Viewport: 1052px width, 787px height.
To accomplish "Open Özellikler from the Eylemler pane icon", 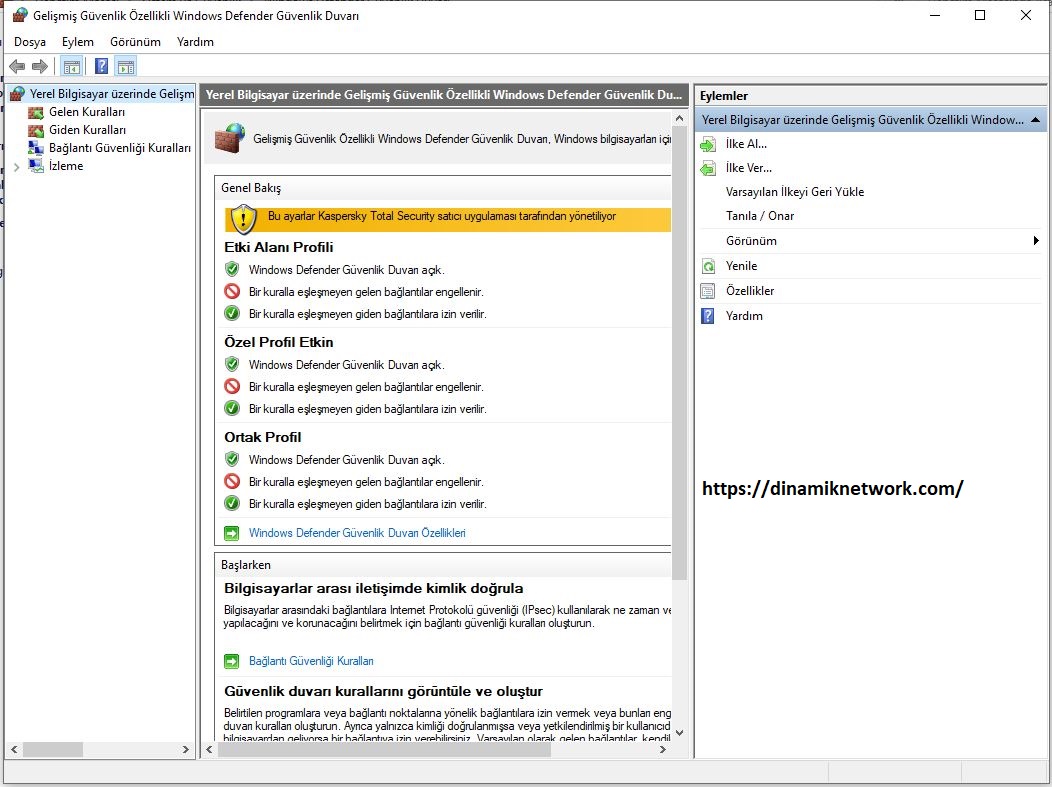I will click(708, 291).
